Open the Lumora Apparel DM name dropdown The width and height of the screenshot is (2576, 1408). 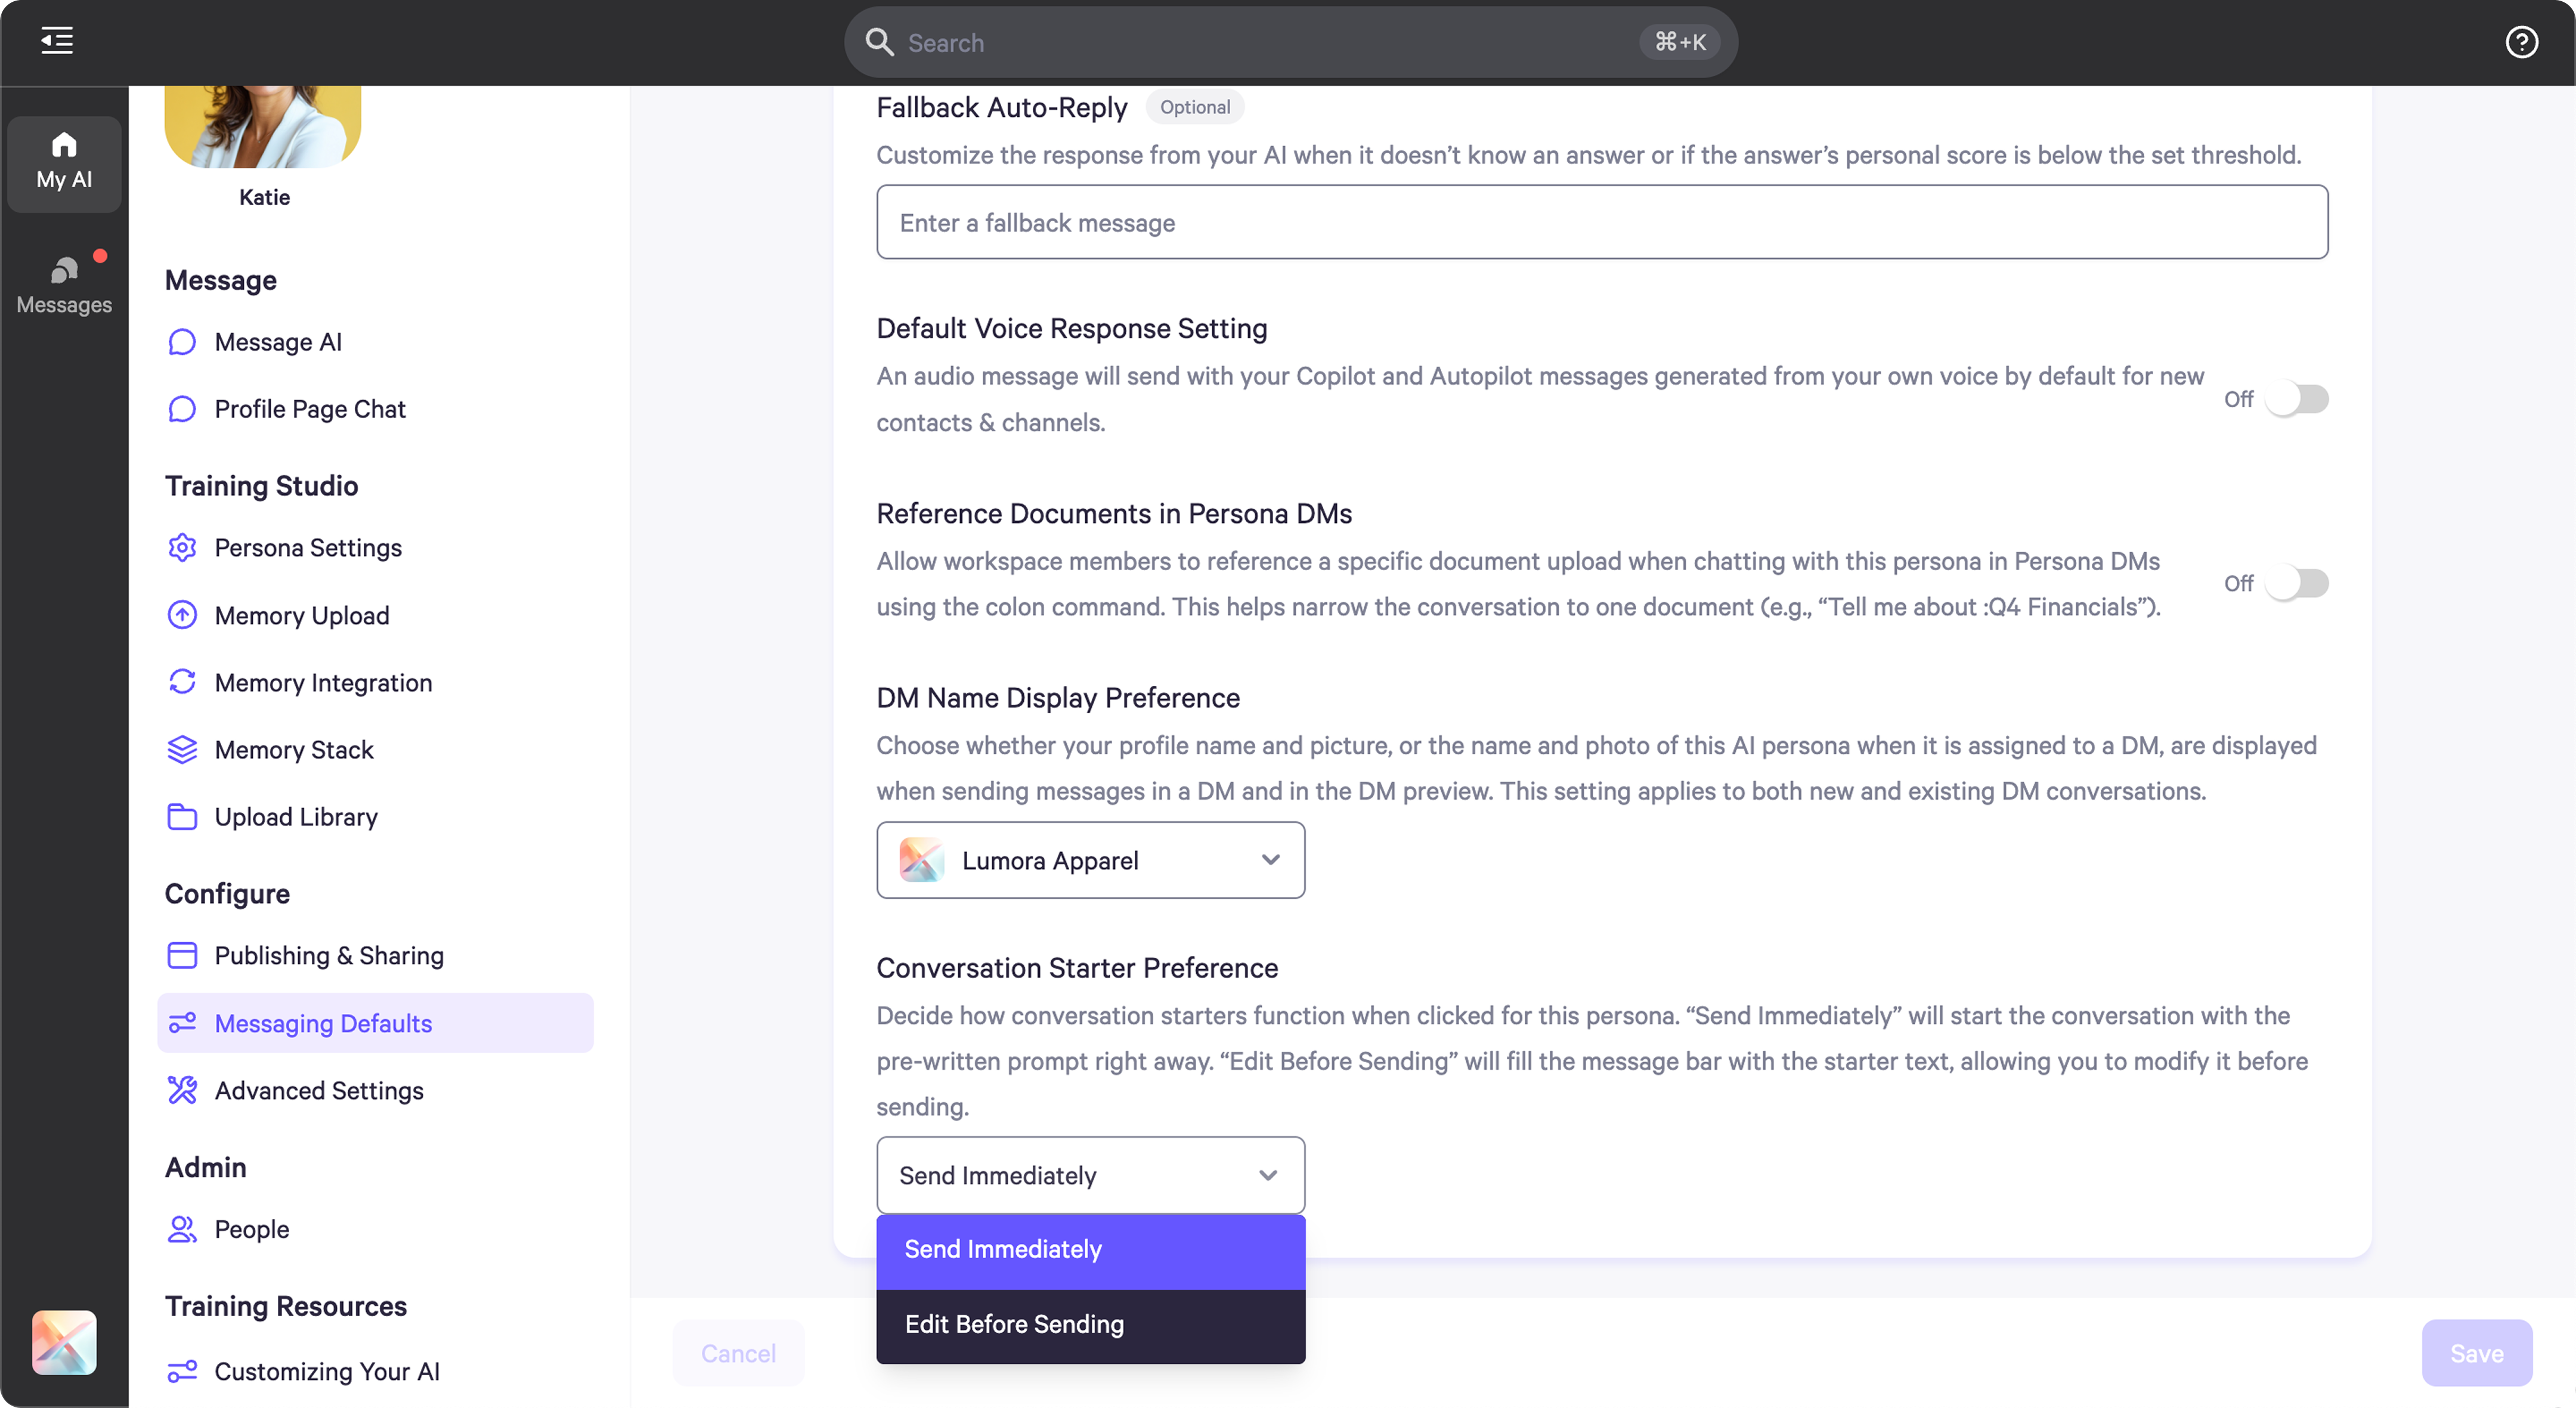(1090, 860)
